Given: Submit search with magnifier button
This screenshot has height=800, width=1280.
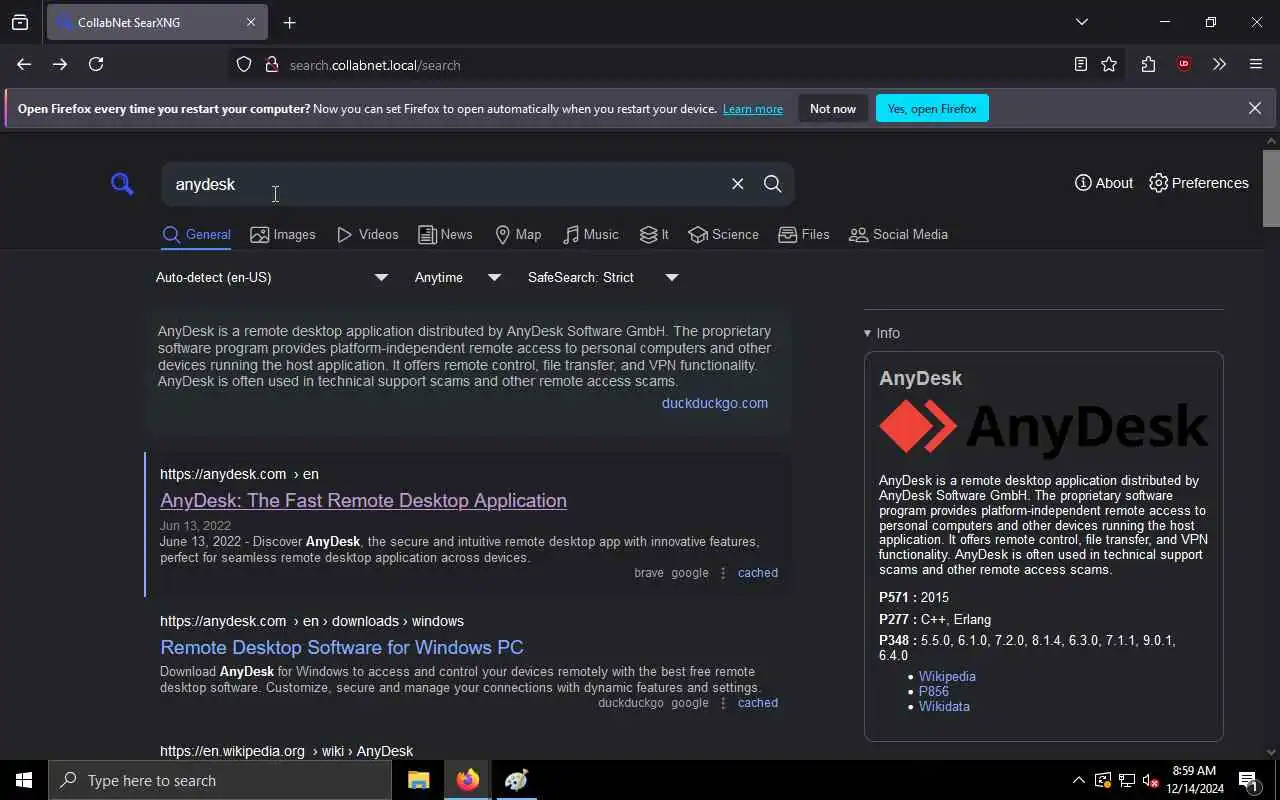Looking at the screenshot, I should point(773,184).
